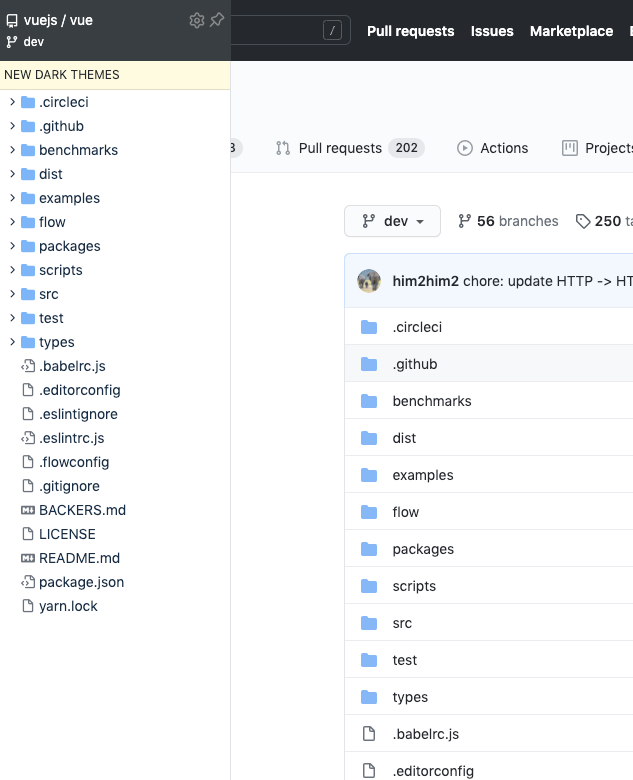Open Issues in the top navigation
Screen dimensions: 633x780
pyautogui.click(x=492, y=31)
